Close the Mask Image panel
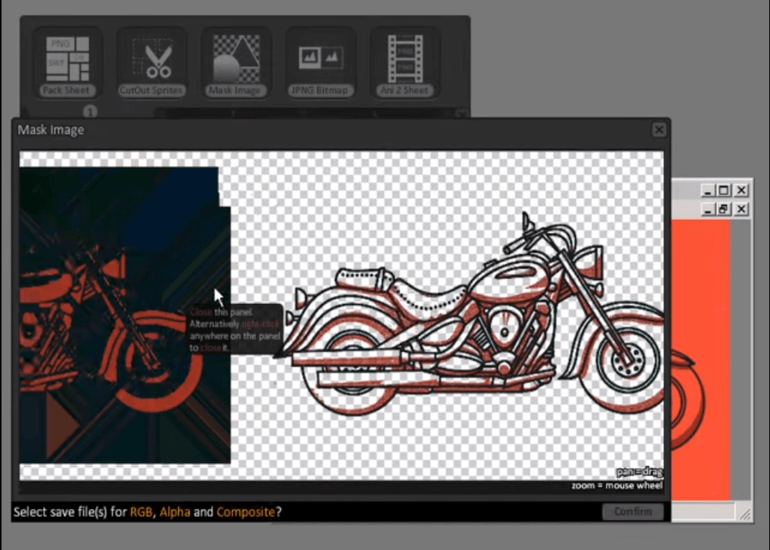The height and width of the screenshot is (550, 770). (658, 130)
